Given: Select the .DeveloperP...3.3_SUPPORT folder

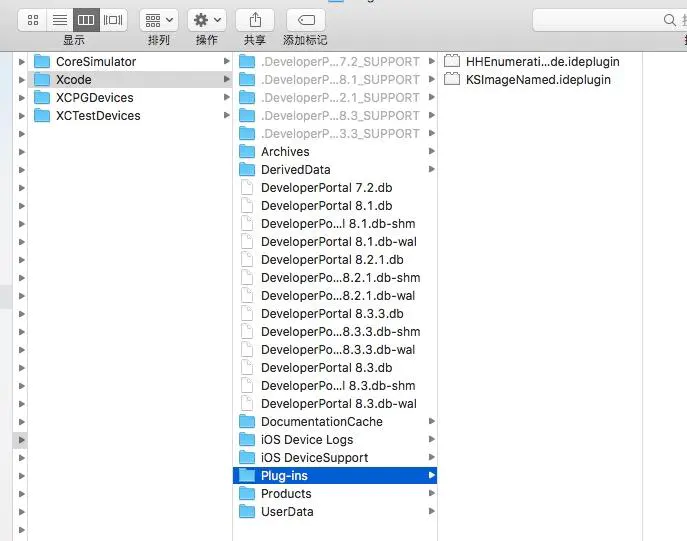Looking at the screenshot, I should point(335,134).
